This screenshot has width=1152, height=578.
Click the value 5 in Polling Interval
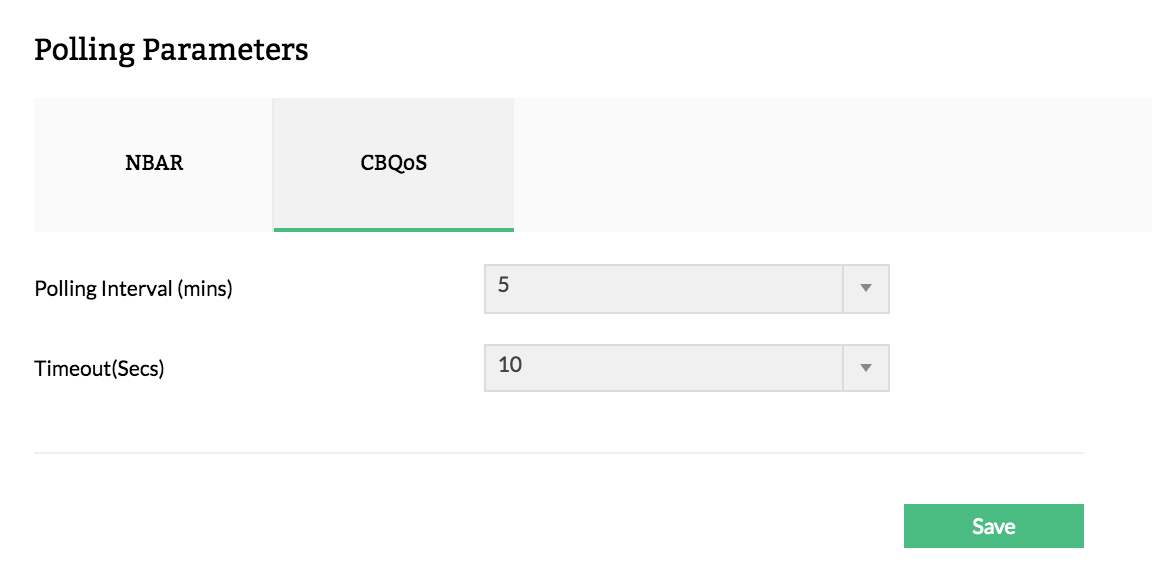click(x=504, y=285)
